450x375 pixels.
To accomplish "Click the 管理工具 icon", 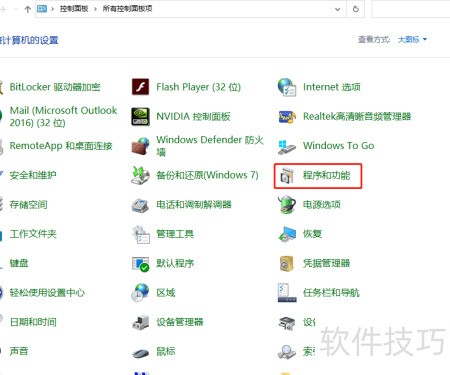I will pos(140,234).
